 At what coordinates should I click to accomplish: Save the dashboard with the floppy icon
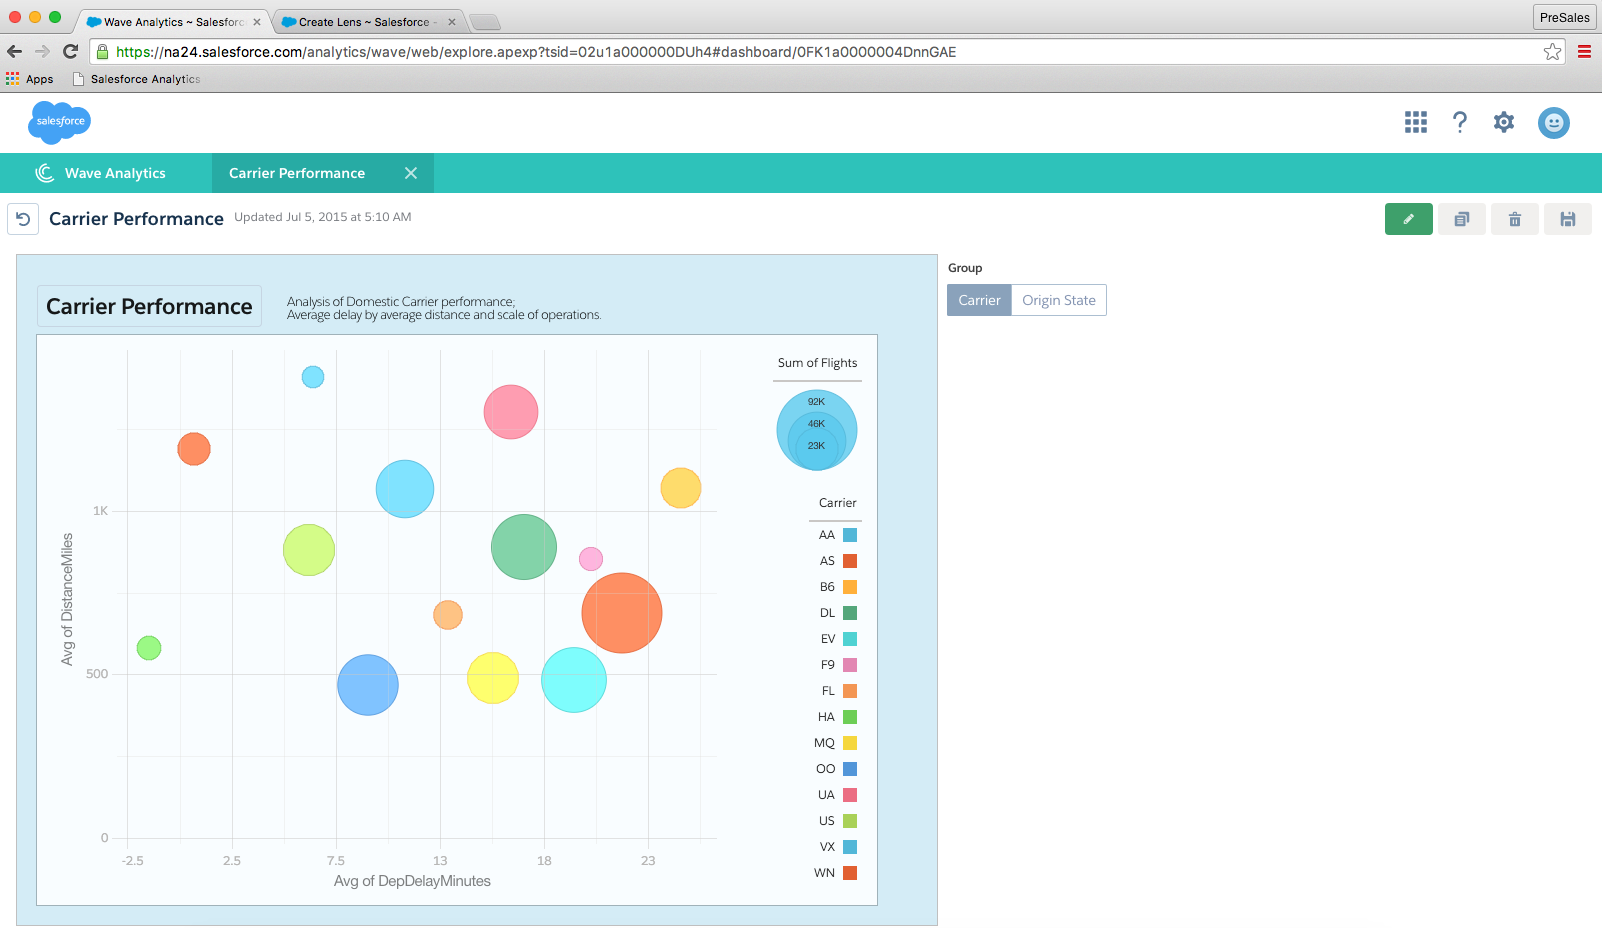[x=1568, y=219]
